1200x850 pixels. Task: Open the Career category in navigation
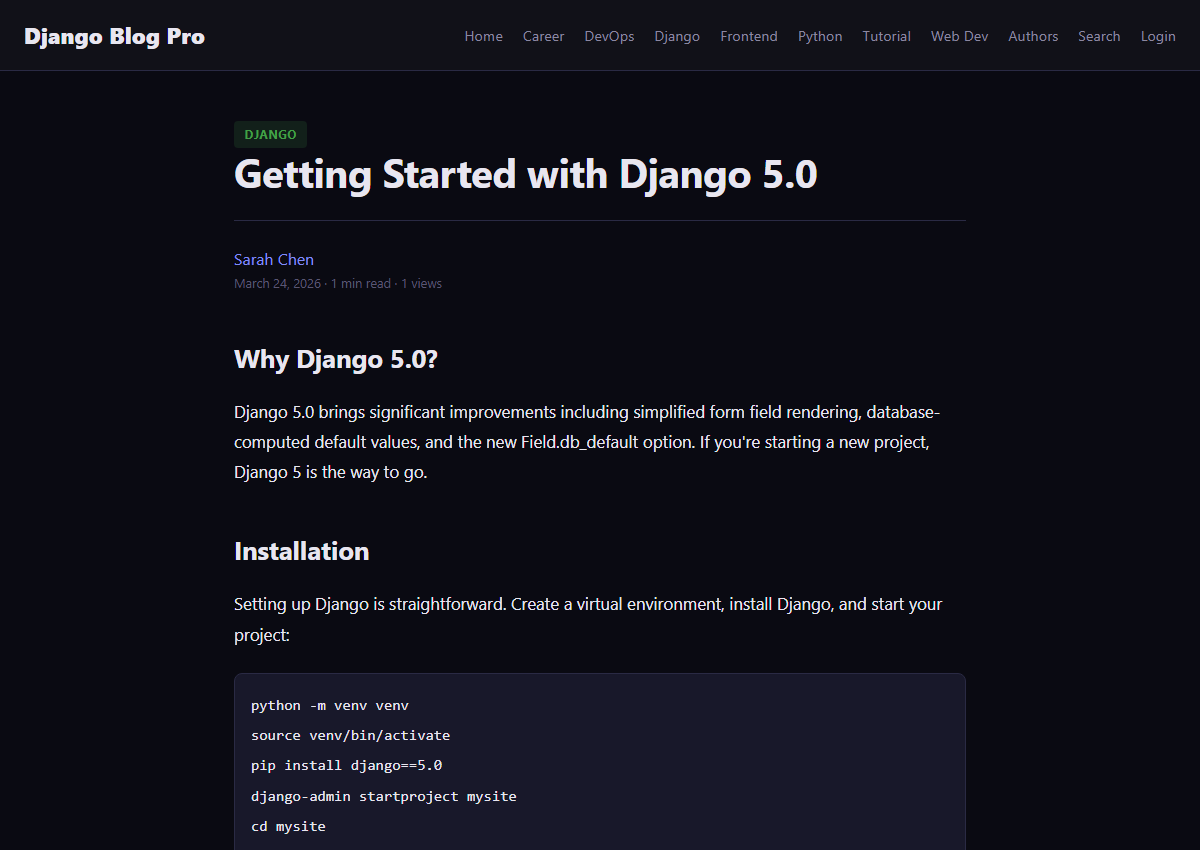point(543,36)
